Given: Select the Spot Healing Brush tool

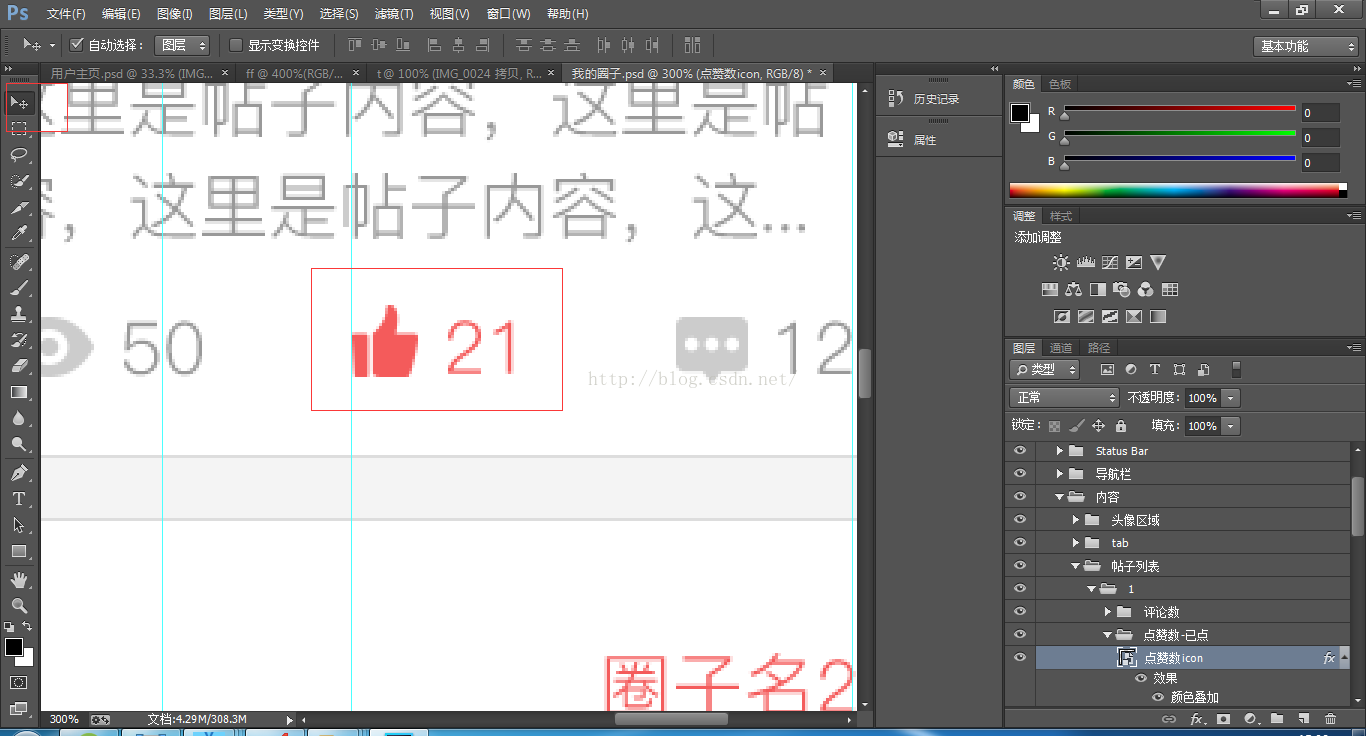Looking at the screenshot, I should coord(19,262).
